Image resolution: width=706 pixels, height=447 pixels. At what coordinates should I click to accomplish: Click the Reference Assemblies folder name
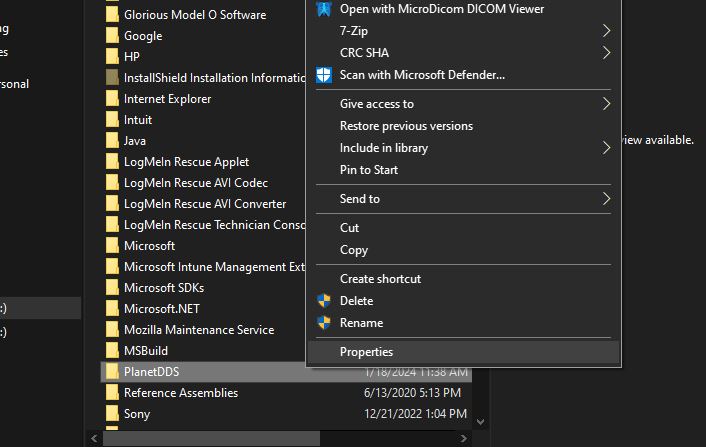click(181, 393)
